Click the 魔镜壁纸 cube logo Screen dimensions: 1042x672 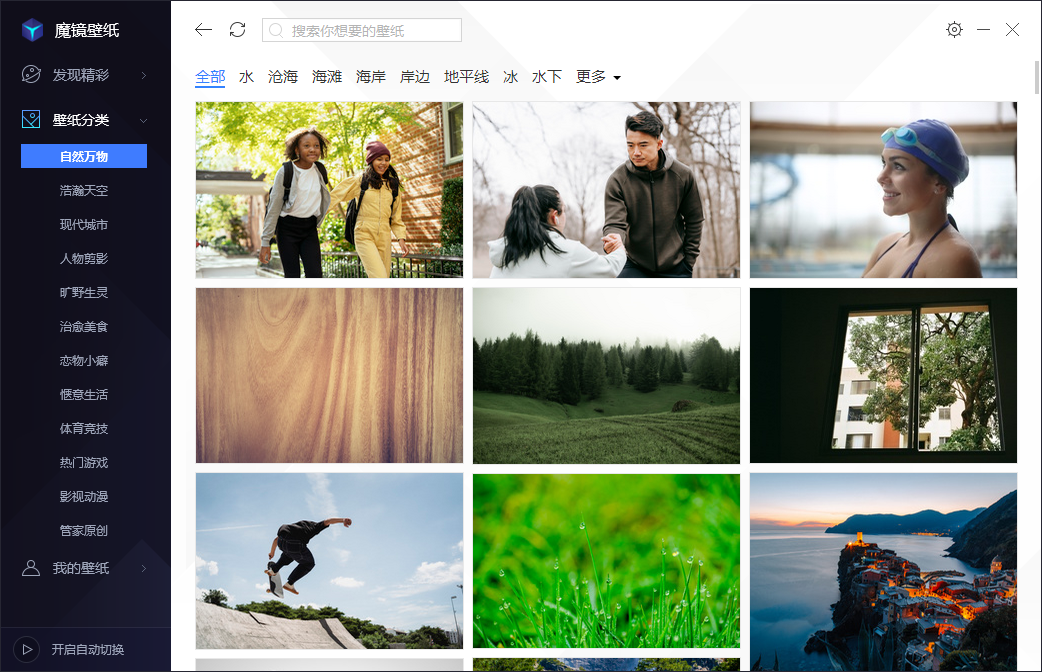[33, 30]
